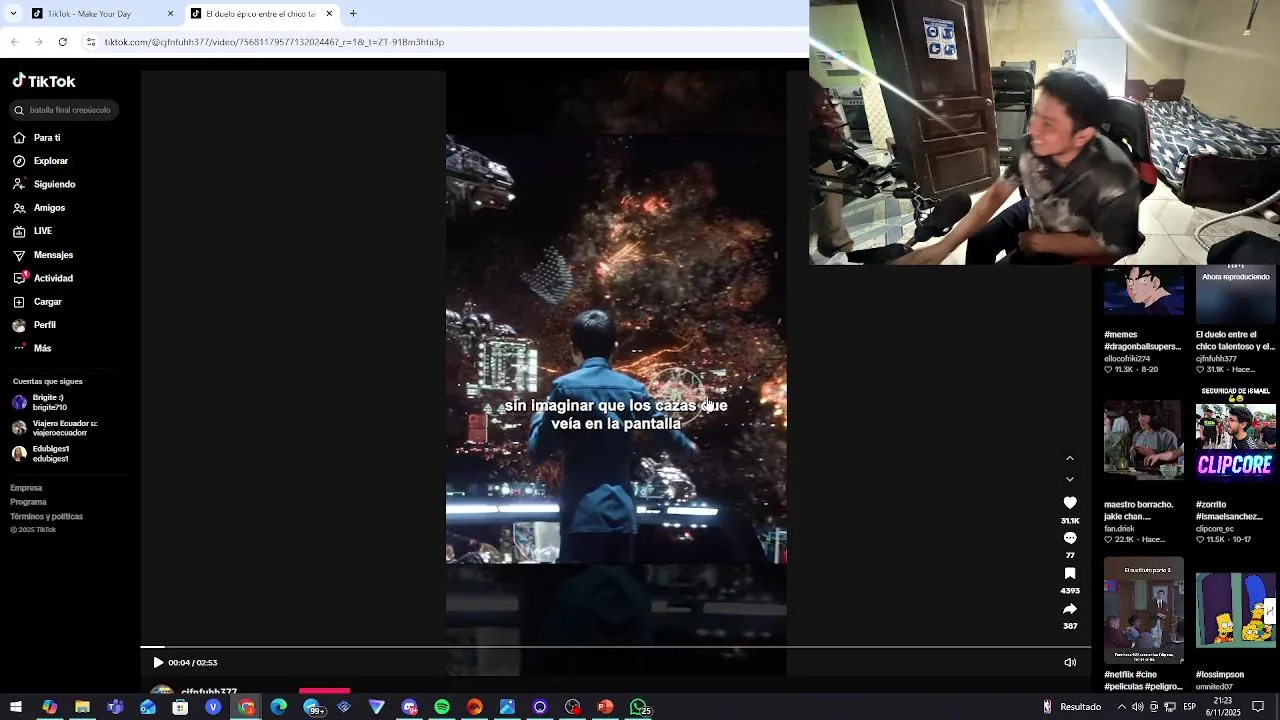Open Mensajes in the sidebar

pos(43,255)
